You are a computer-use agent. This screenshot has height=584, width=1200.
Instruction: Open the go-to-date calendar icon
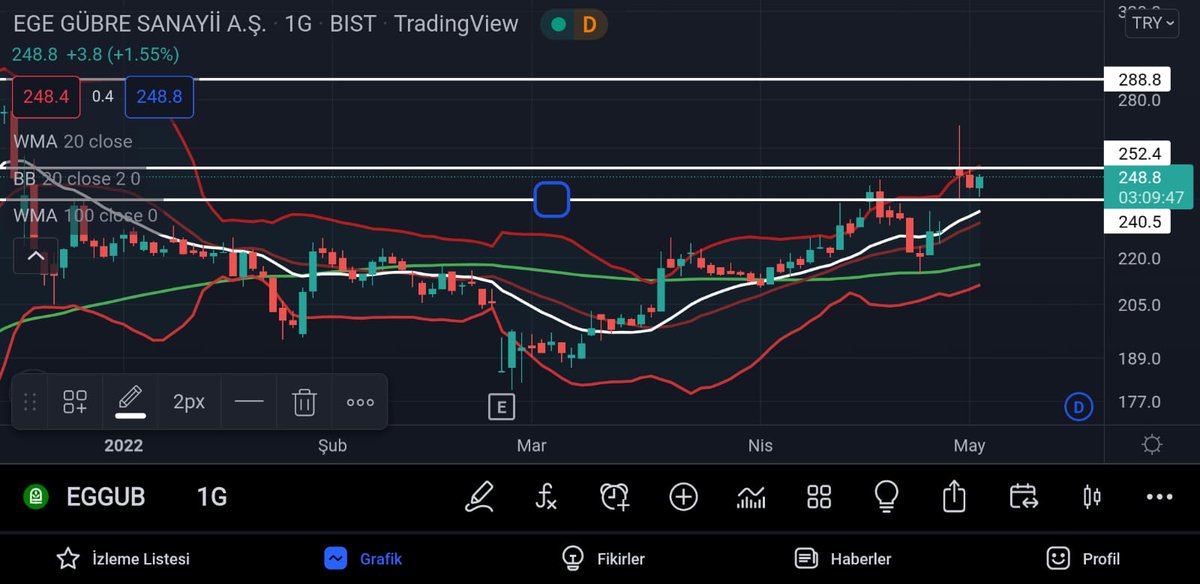1024,496
